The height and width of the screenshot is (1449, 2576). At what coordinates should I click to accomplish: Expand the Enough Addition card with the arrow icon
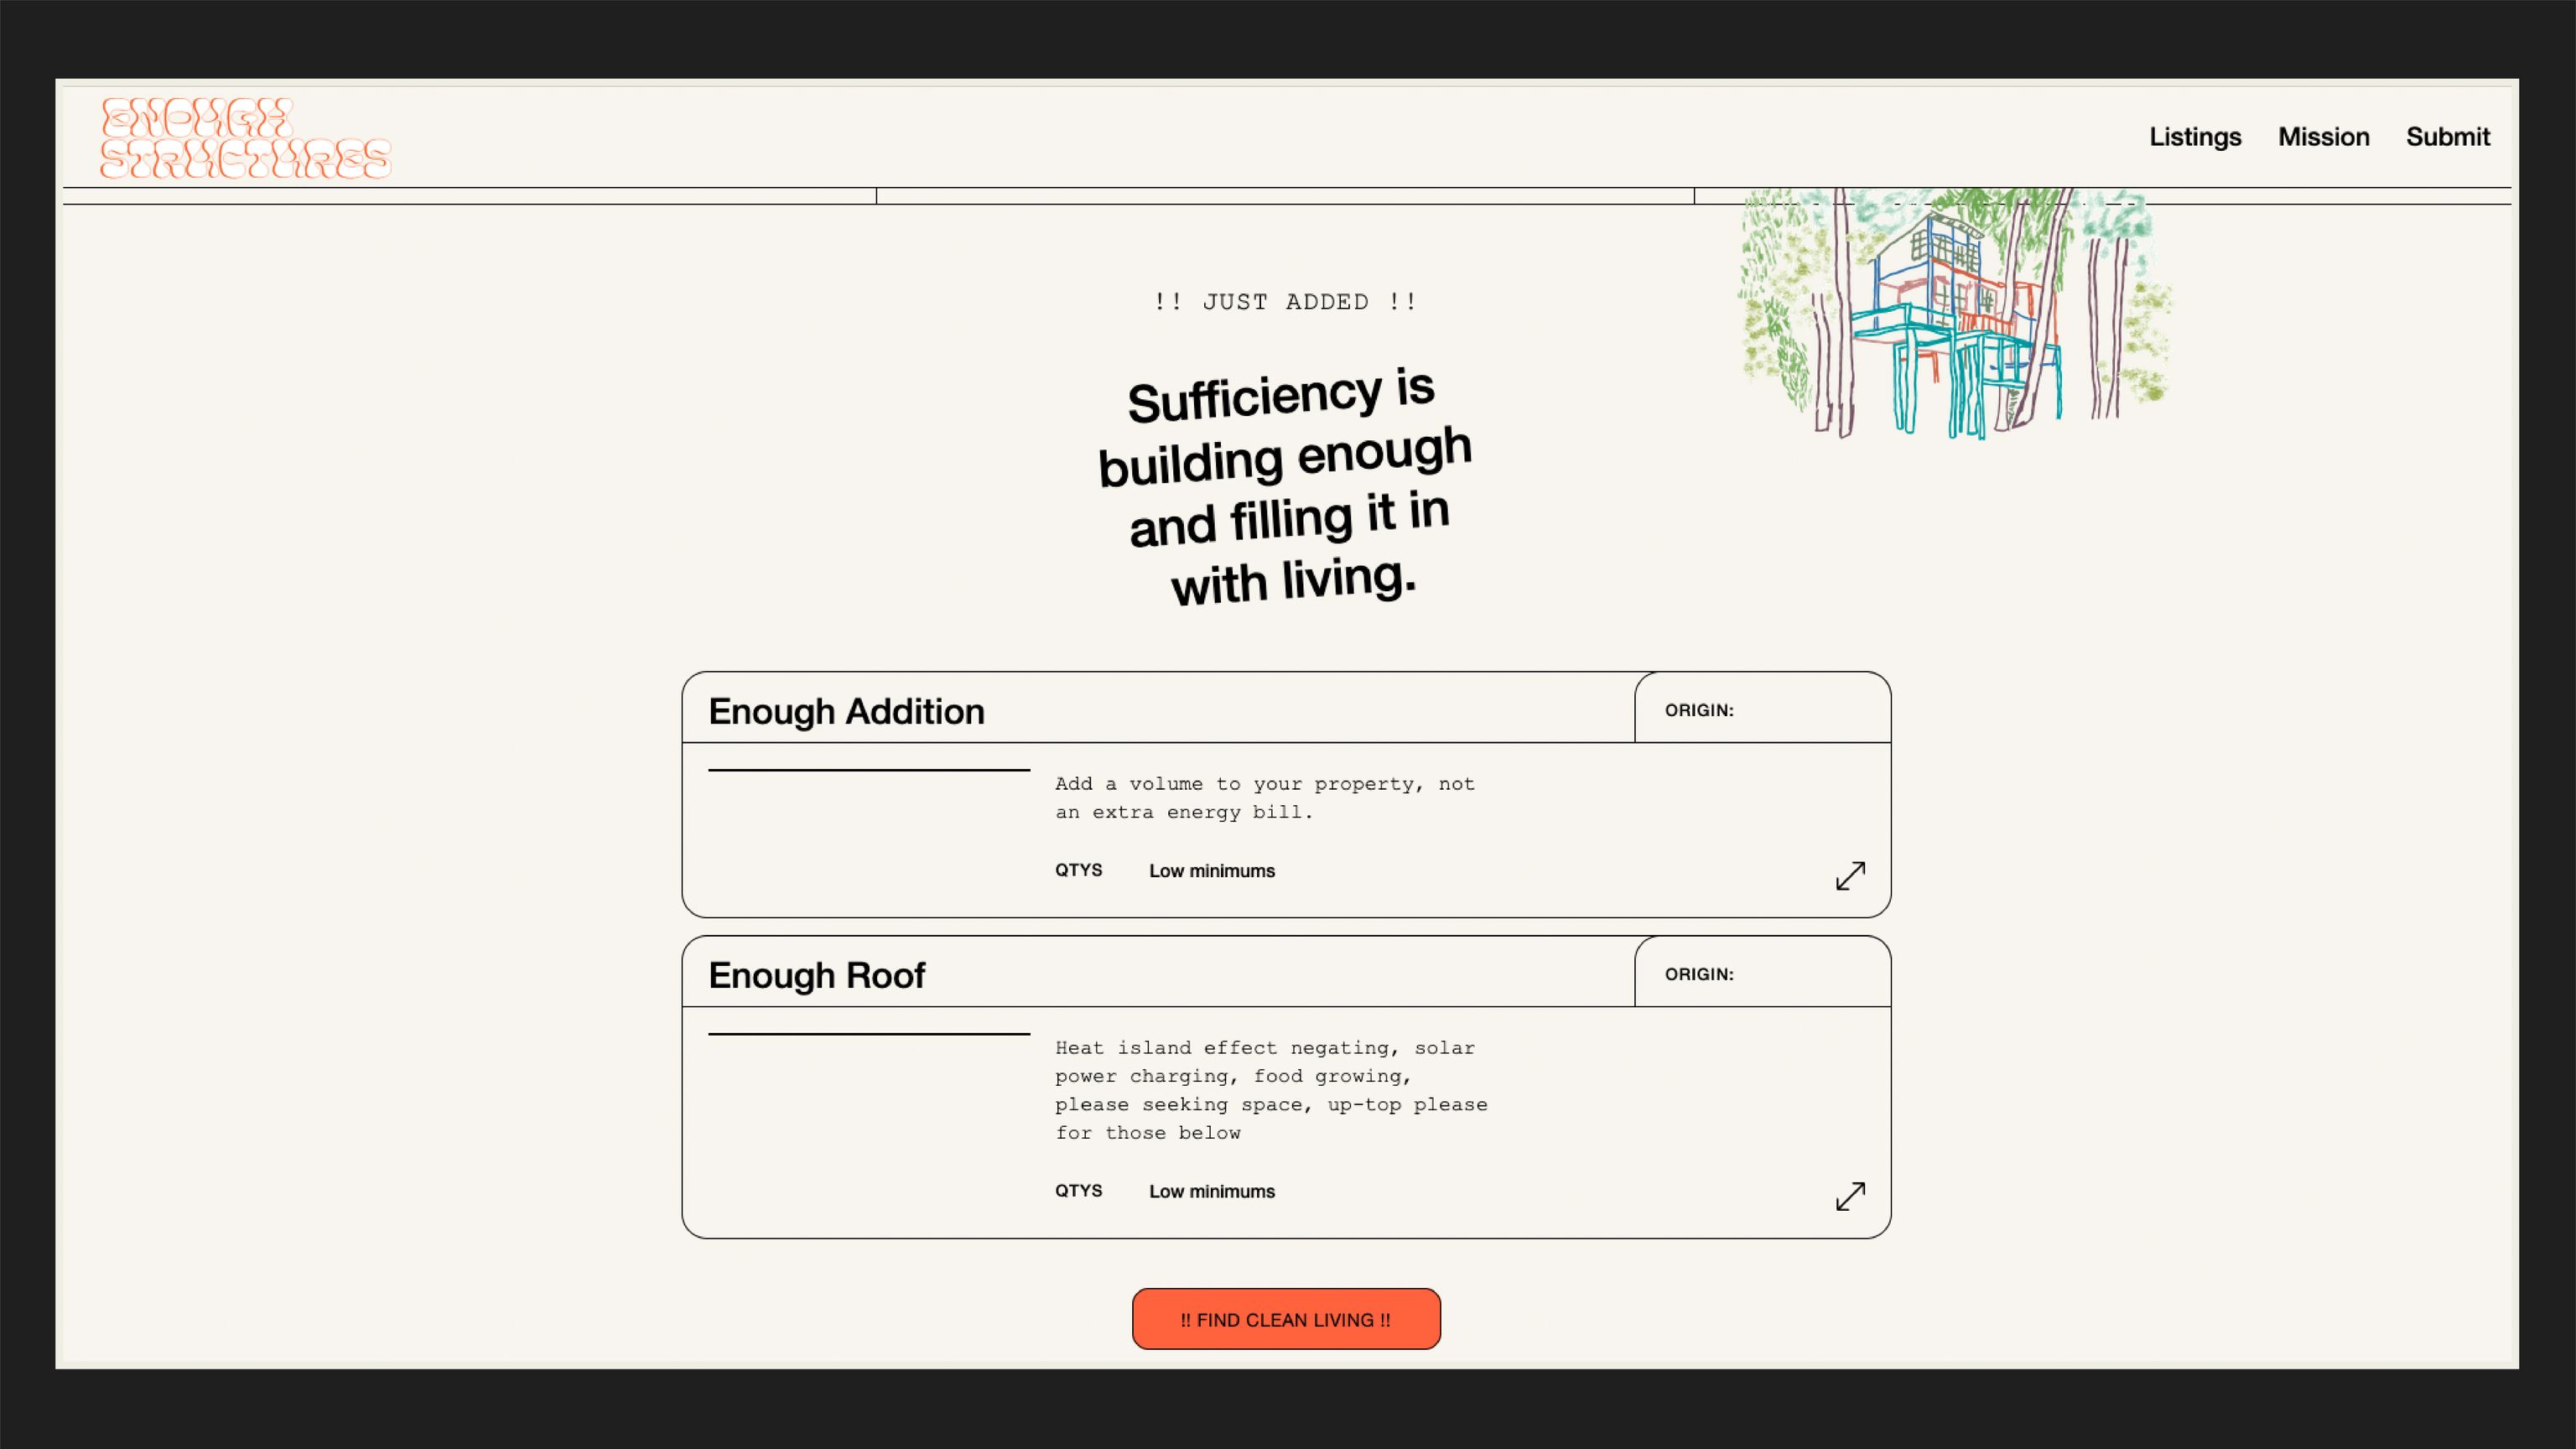tap(1850, 876)
